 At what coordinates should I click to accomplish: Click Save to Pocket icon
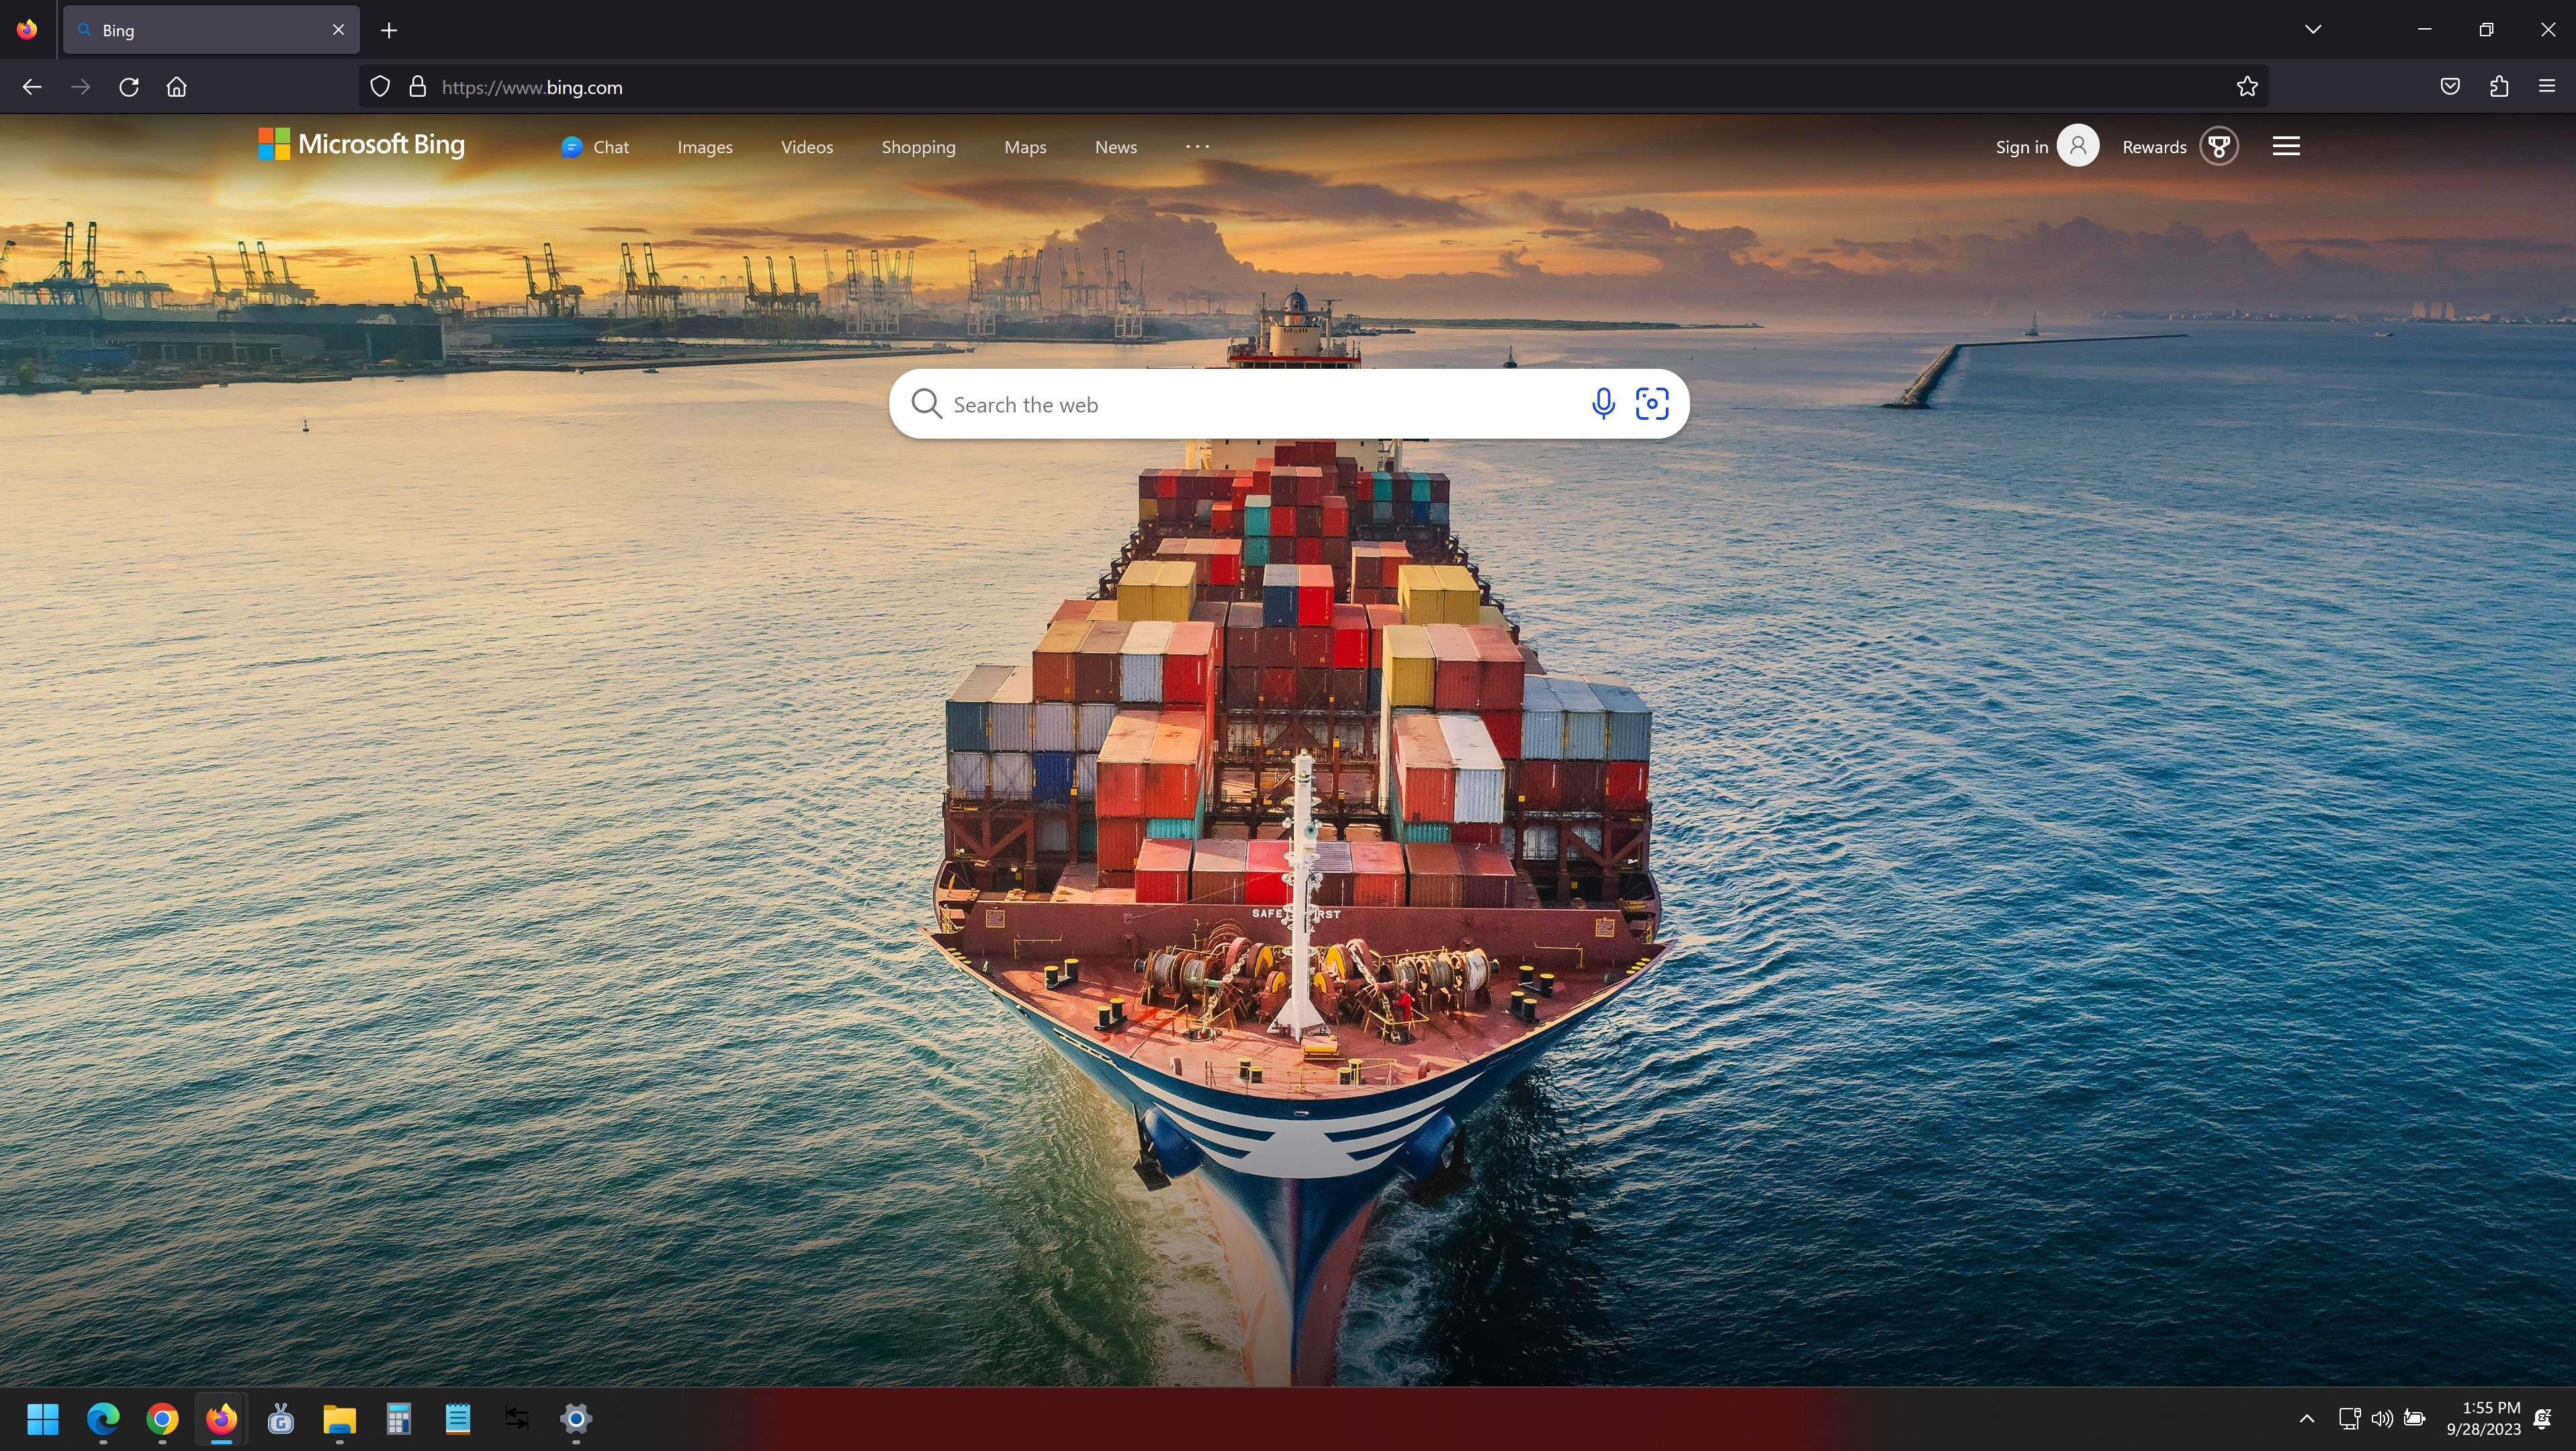pyautogui.click(x=2450, y=87)
